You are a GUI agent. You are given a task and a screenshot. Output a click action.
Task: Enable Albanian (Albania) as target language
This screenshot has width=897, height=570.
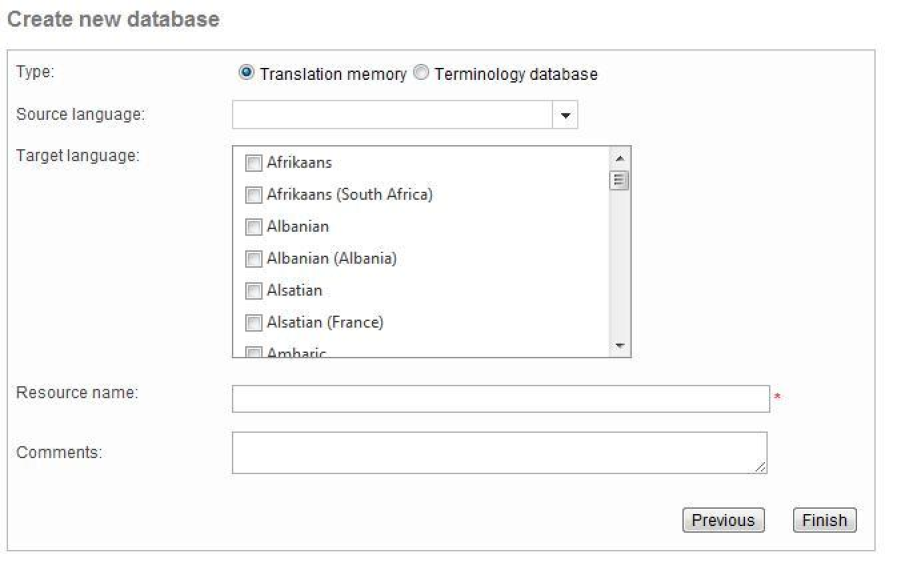(x=253, y=259)
